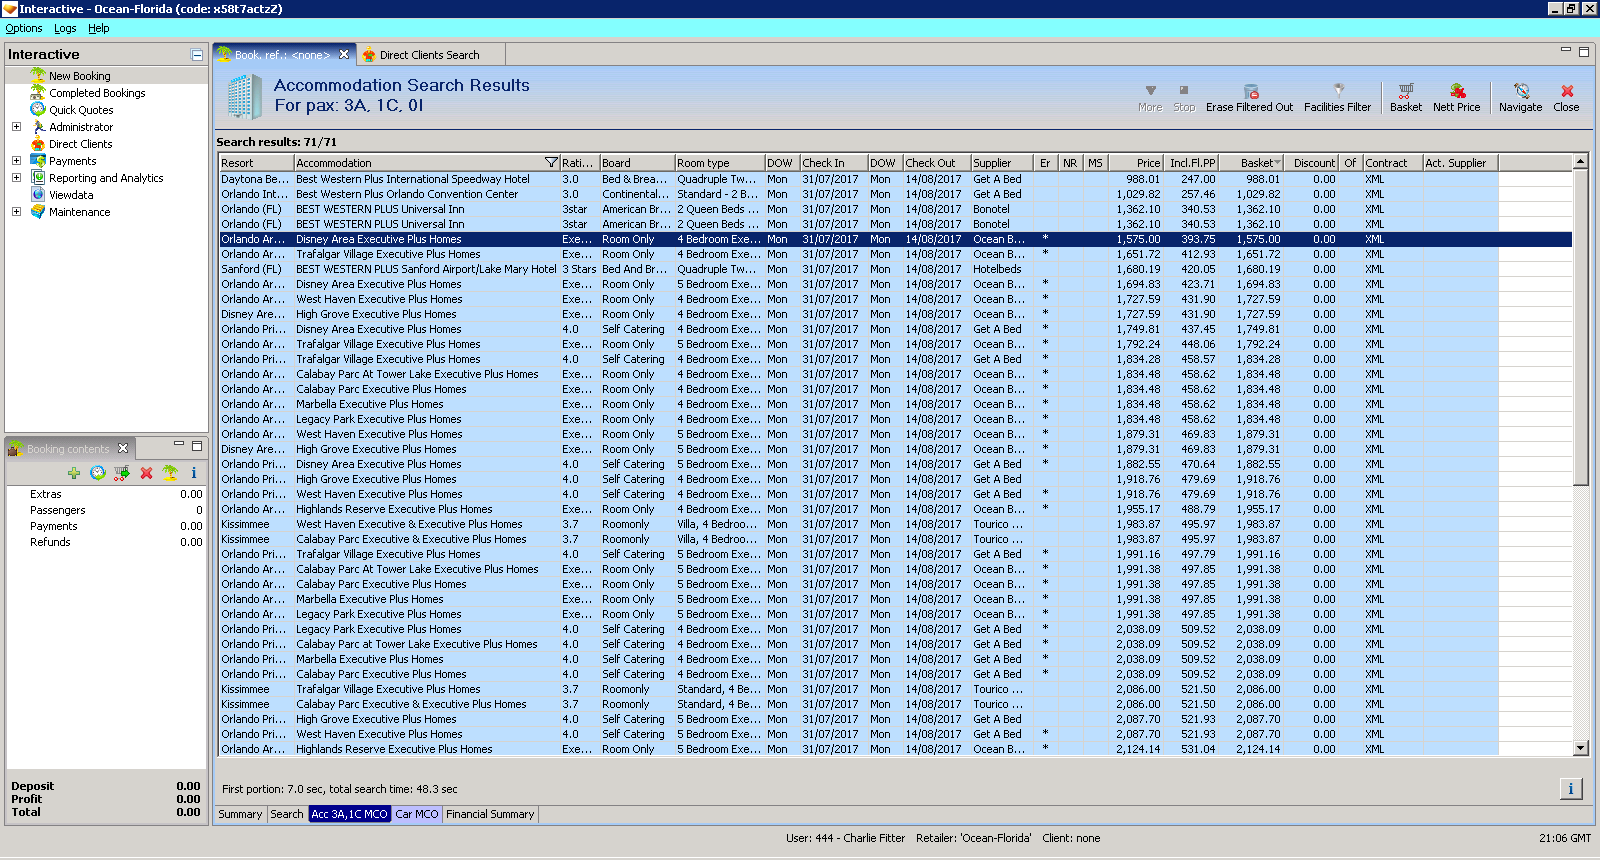The width and height of the screenshot is (1600, 860).
Task: Select Completed Bookings in the sidebar
Action: [x=97, y=93]
